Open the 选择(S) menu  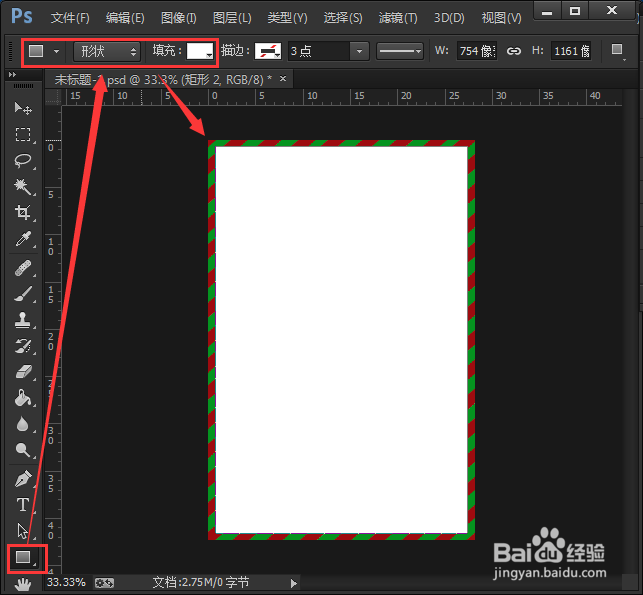pos(343,18)
